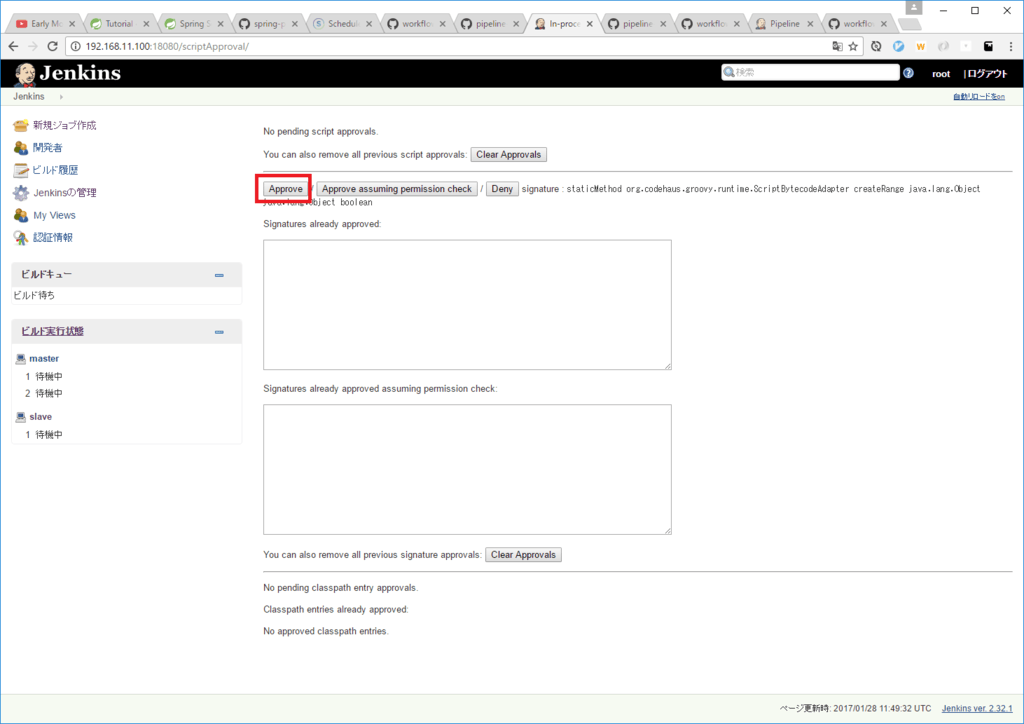This screenshot has width=1024, height=724.
Task: Approve the pending signature
Action: coord(286,189)
